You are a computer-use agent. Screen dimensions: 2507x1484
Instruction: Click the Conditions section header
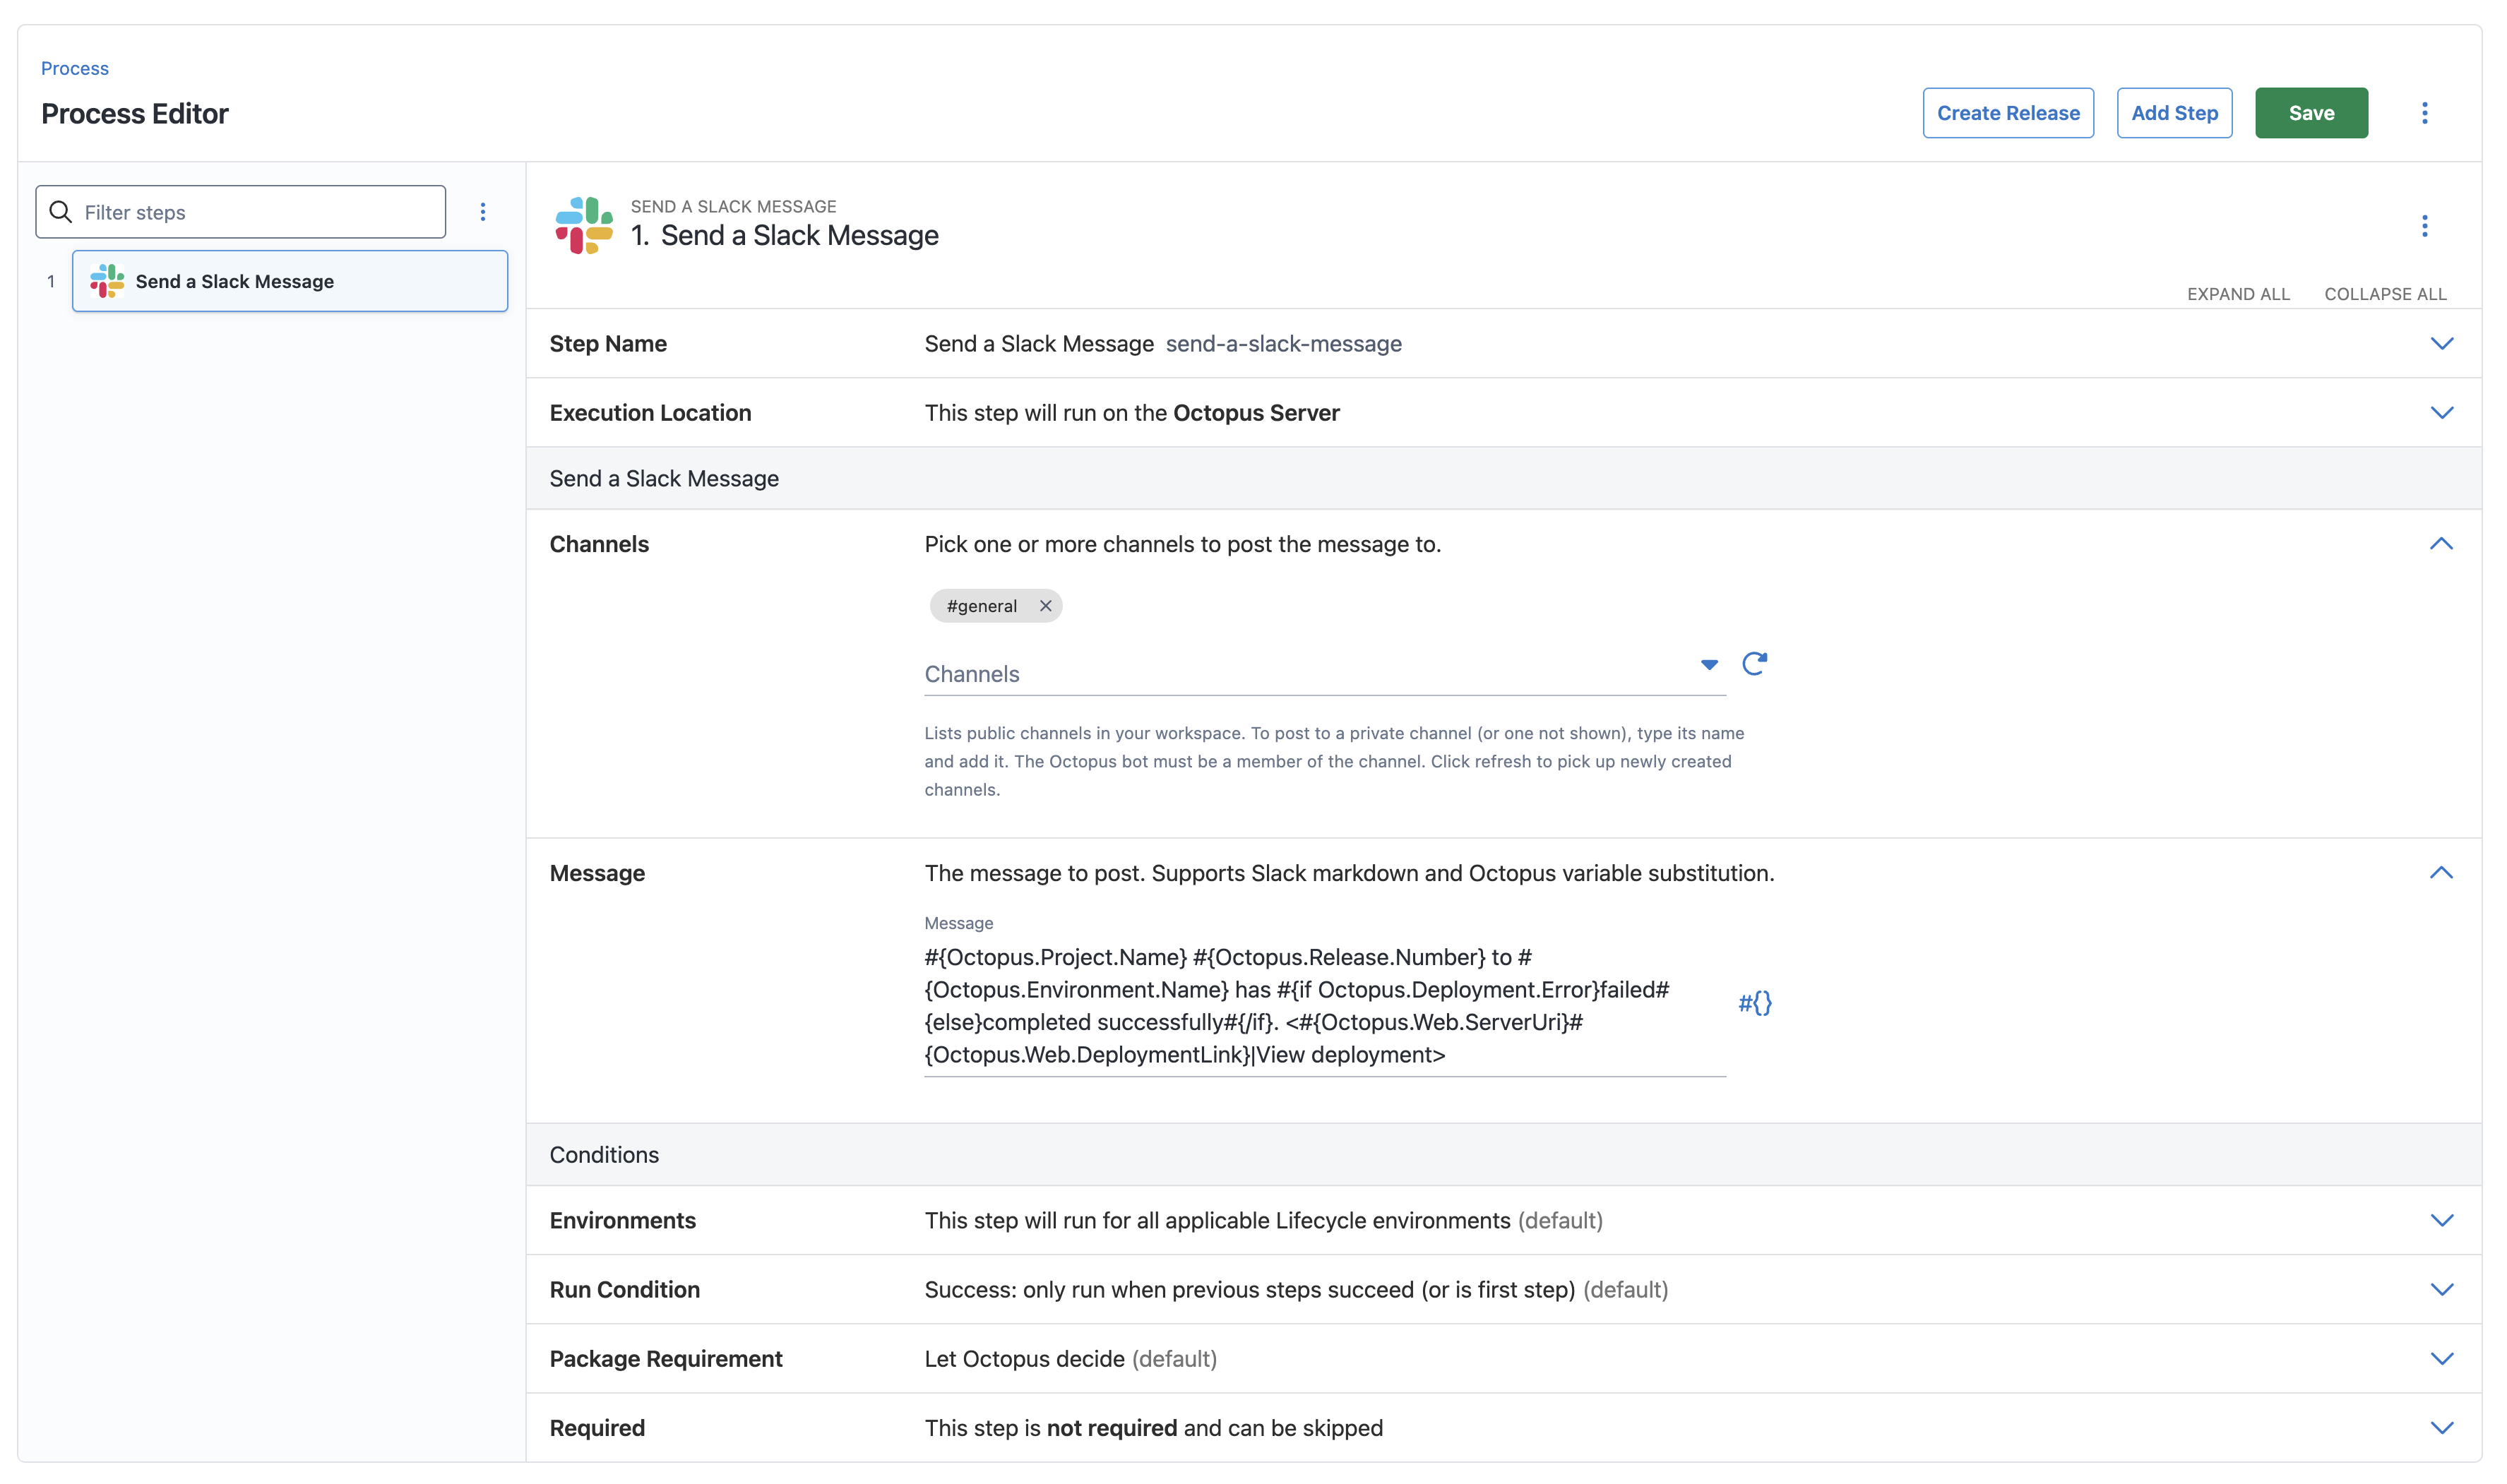tap(604, 1155)
